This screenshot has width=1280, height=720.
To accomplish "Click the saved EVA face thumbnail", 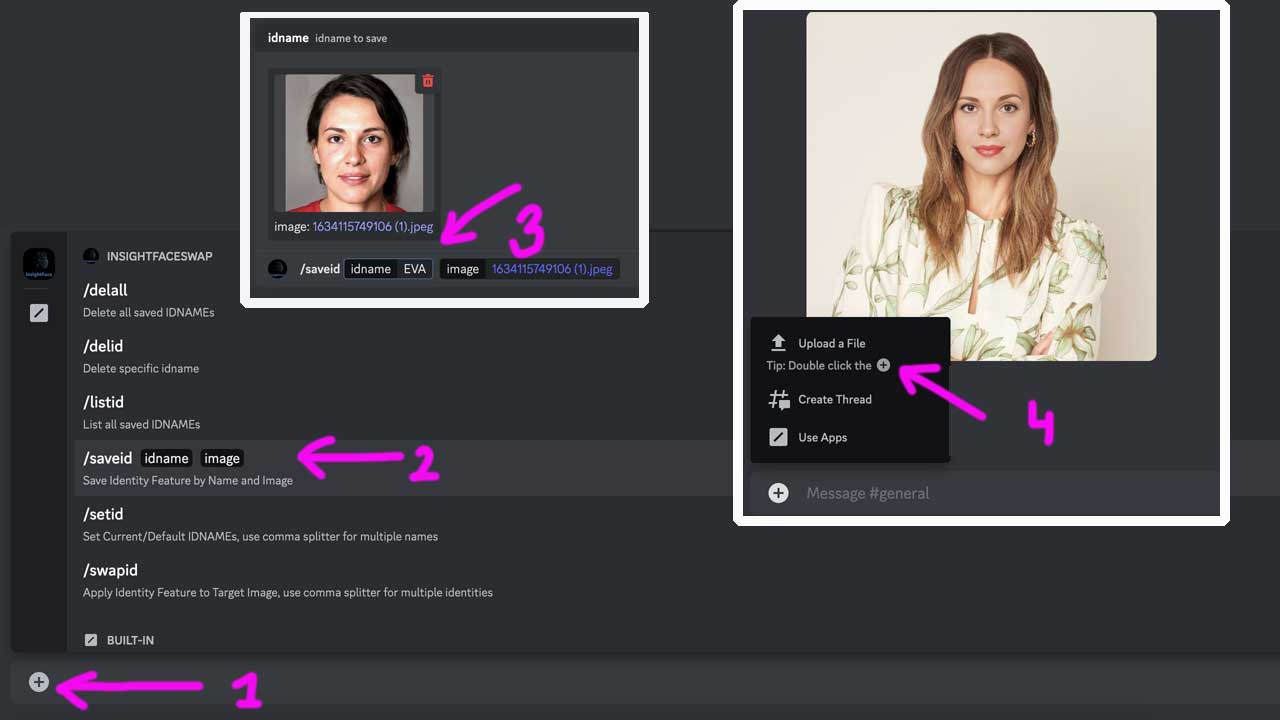I will pos(353,142).
